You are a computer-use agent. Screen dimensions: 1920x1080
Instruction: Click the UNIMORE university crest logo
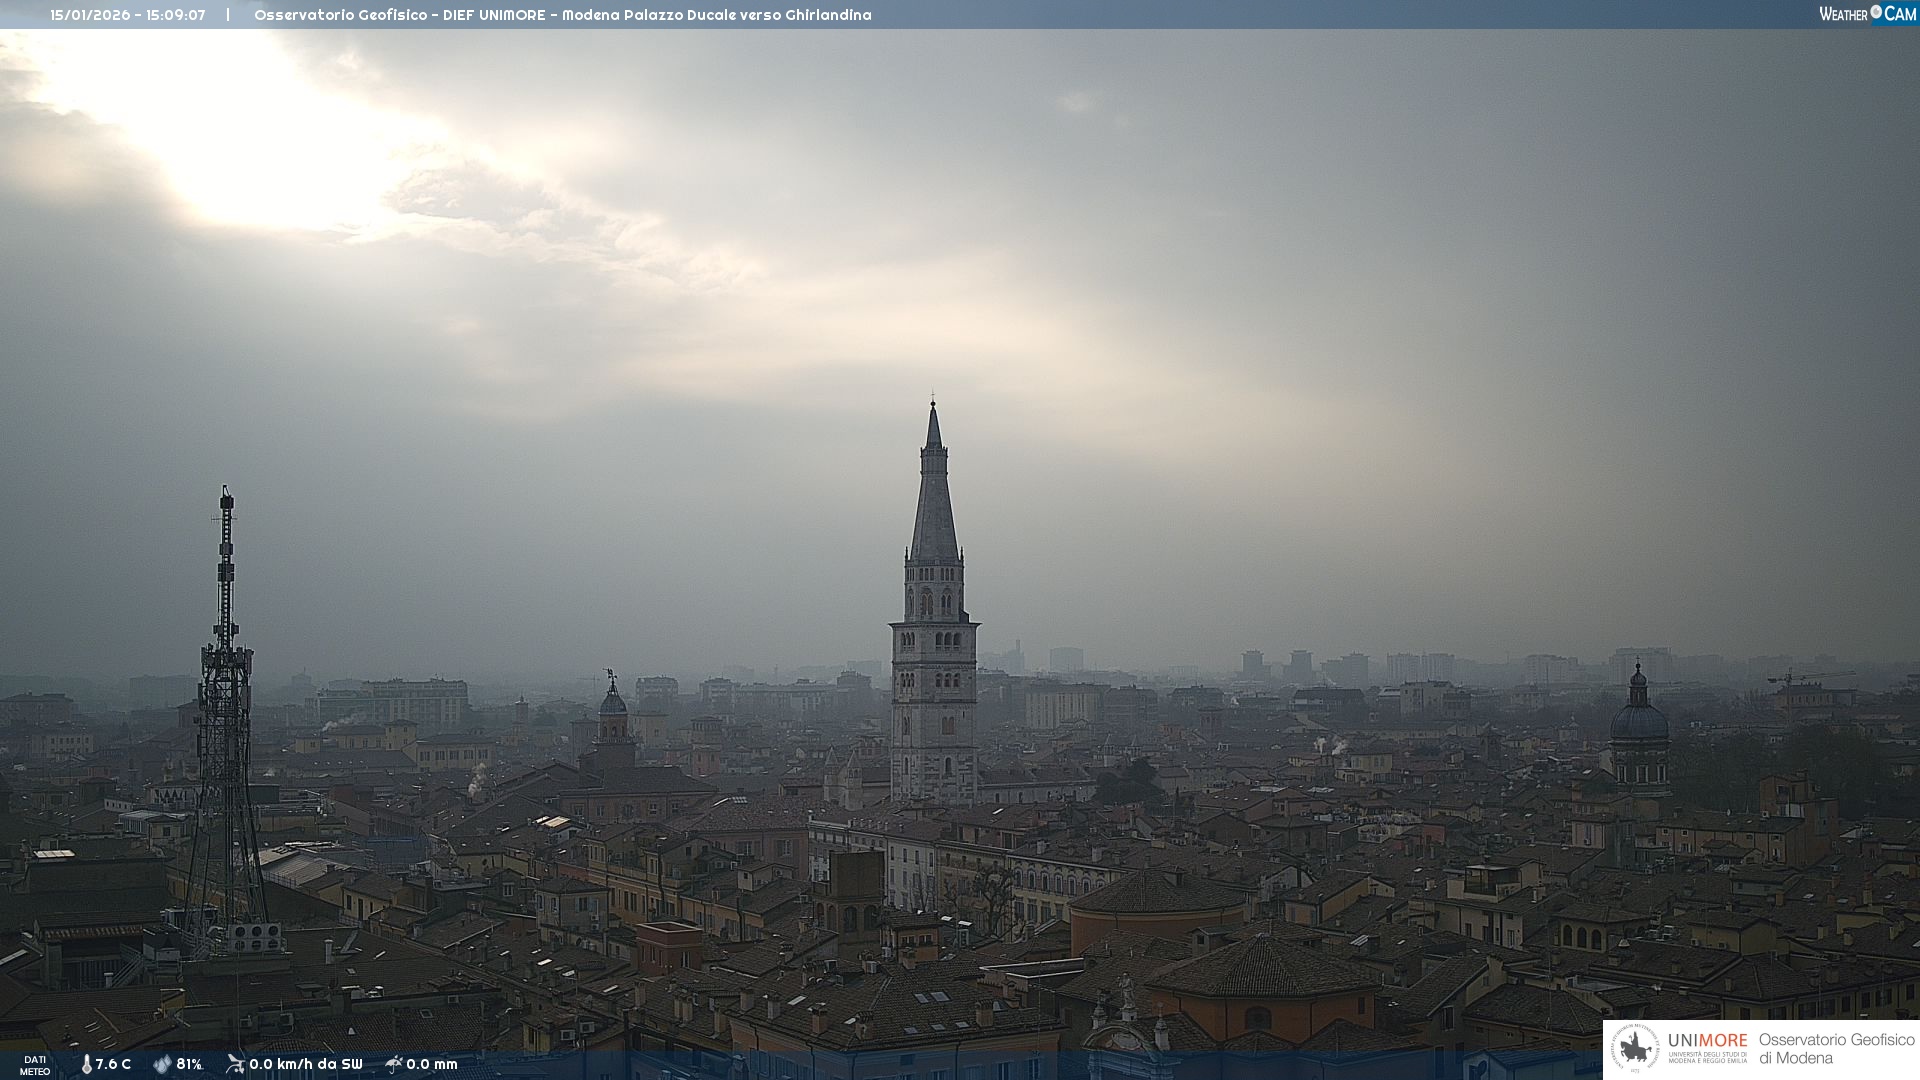tap(1635, 1049)
